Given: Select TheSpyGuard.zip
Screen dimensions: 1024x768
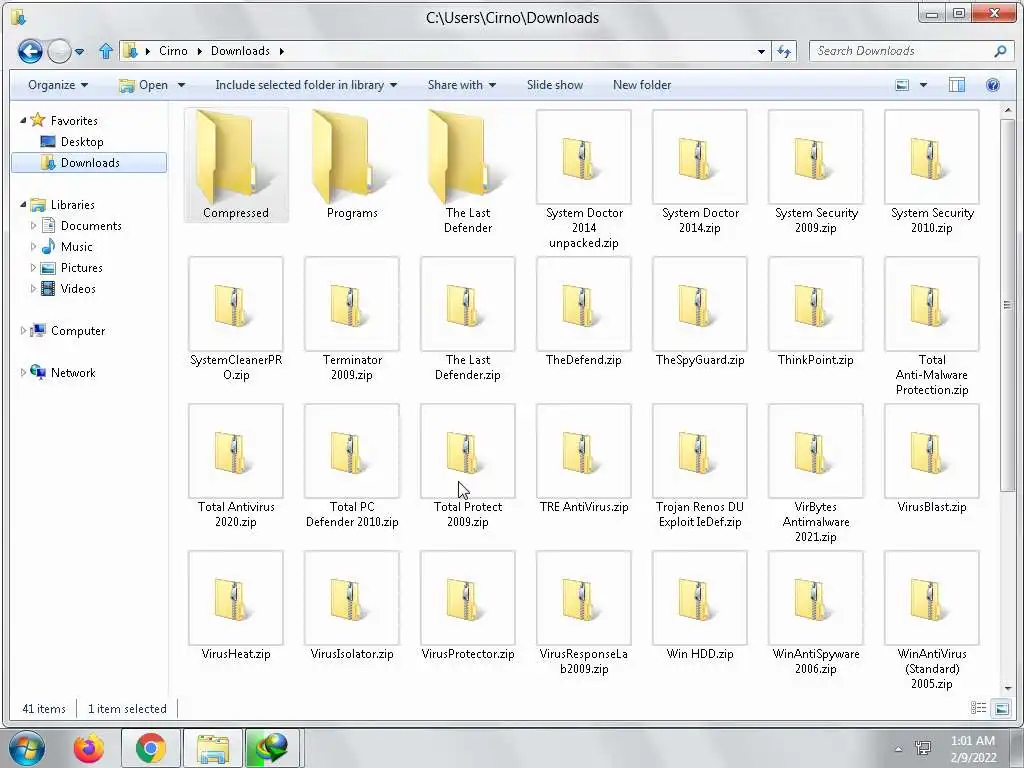Looking at the screenshot, I should coord(700,312).
